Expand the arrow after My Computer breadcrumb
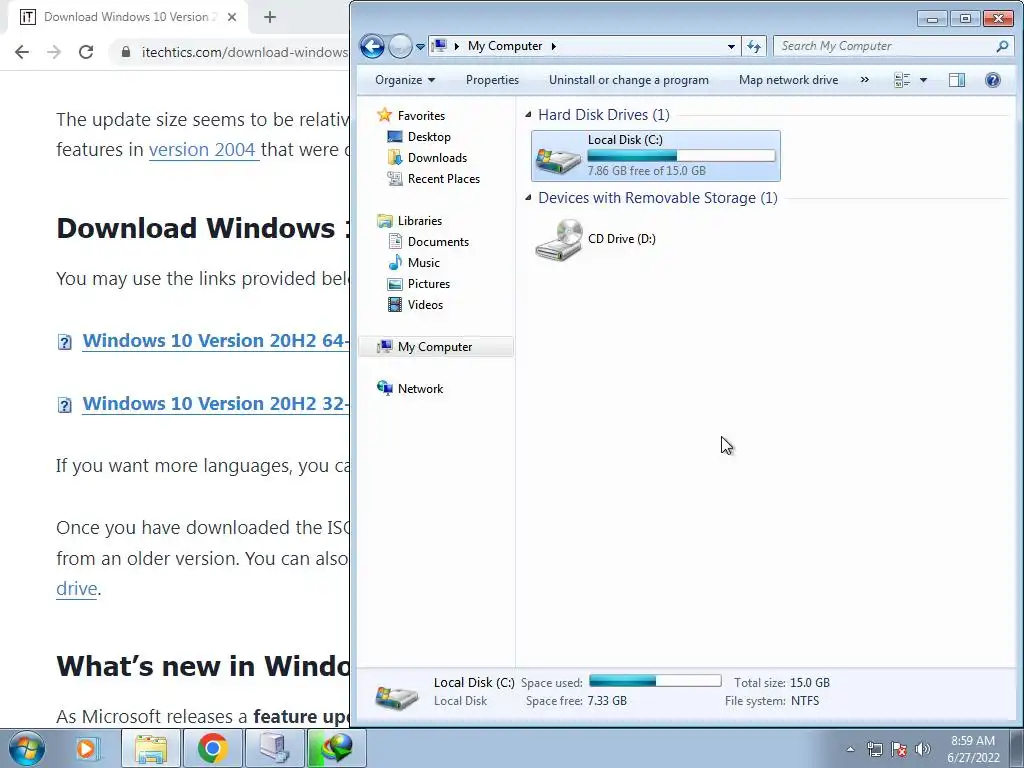This screenshot has width=1024, height=768. tap(554, 46)
